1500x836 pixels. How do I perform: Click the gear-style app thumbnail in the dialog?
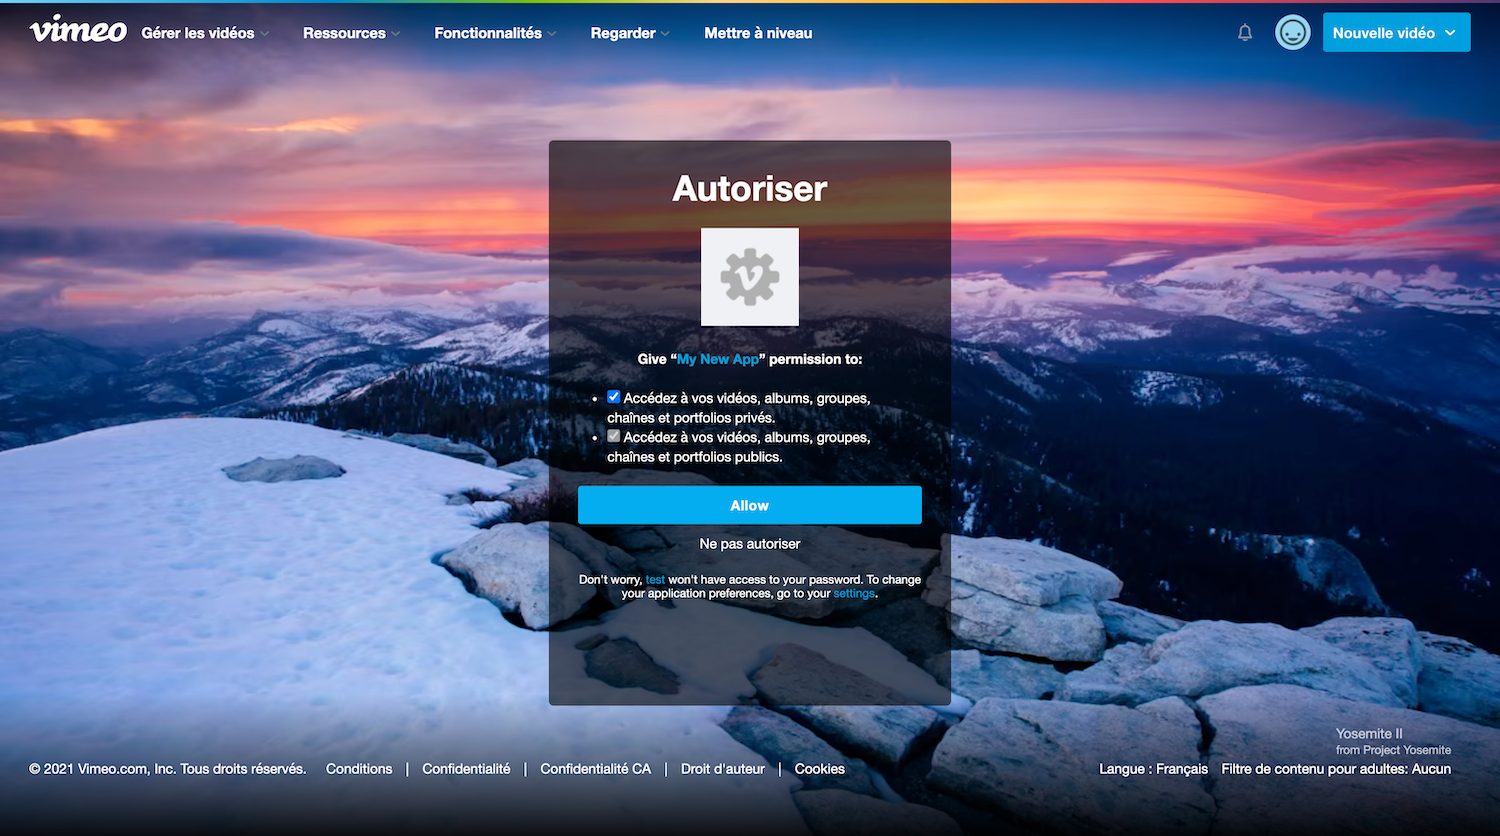pos(749,276)
